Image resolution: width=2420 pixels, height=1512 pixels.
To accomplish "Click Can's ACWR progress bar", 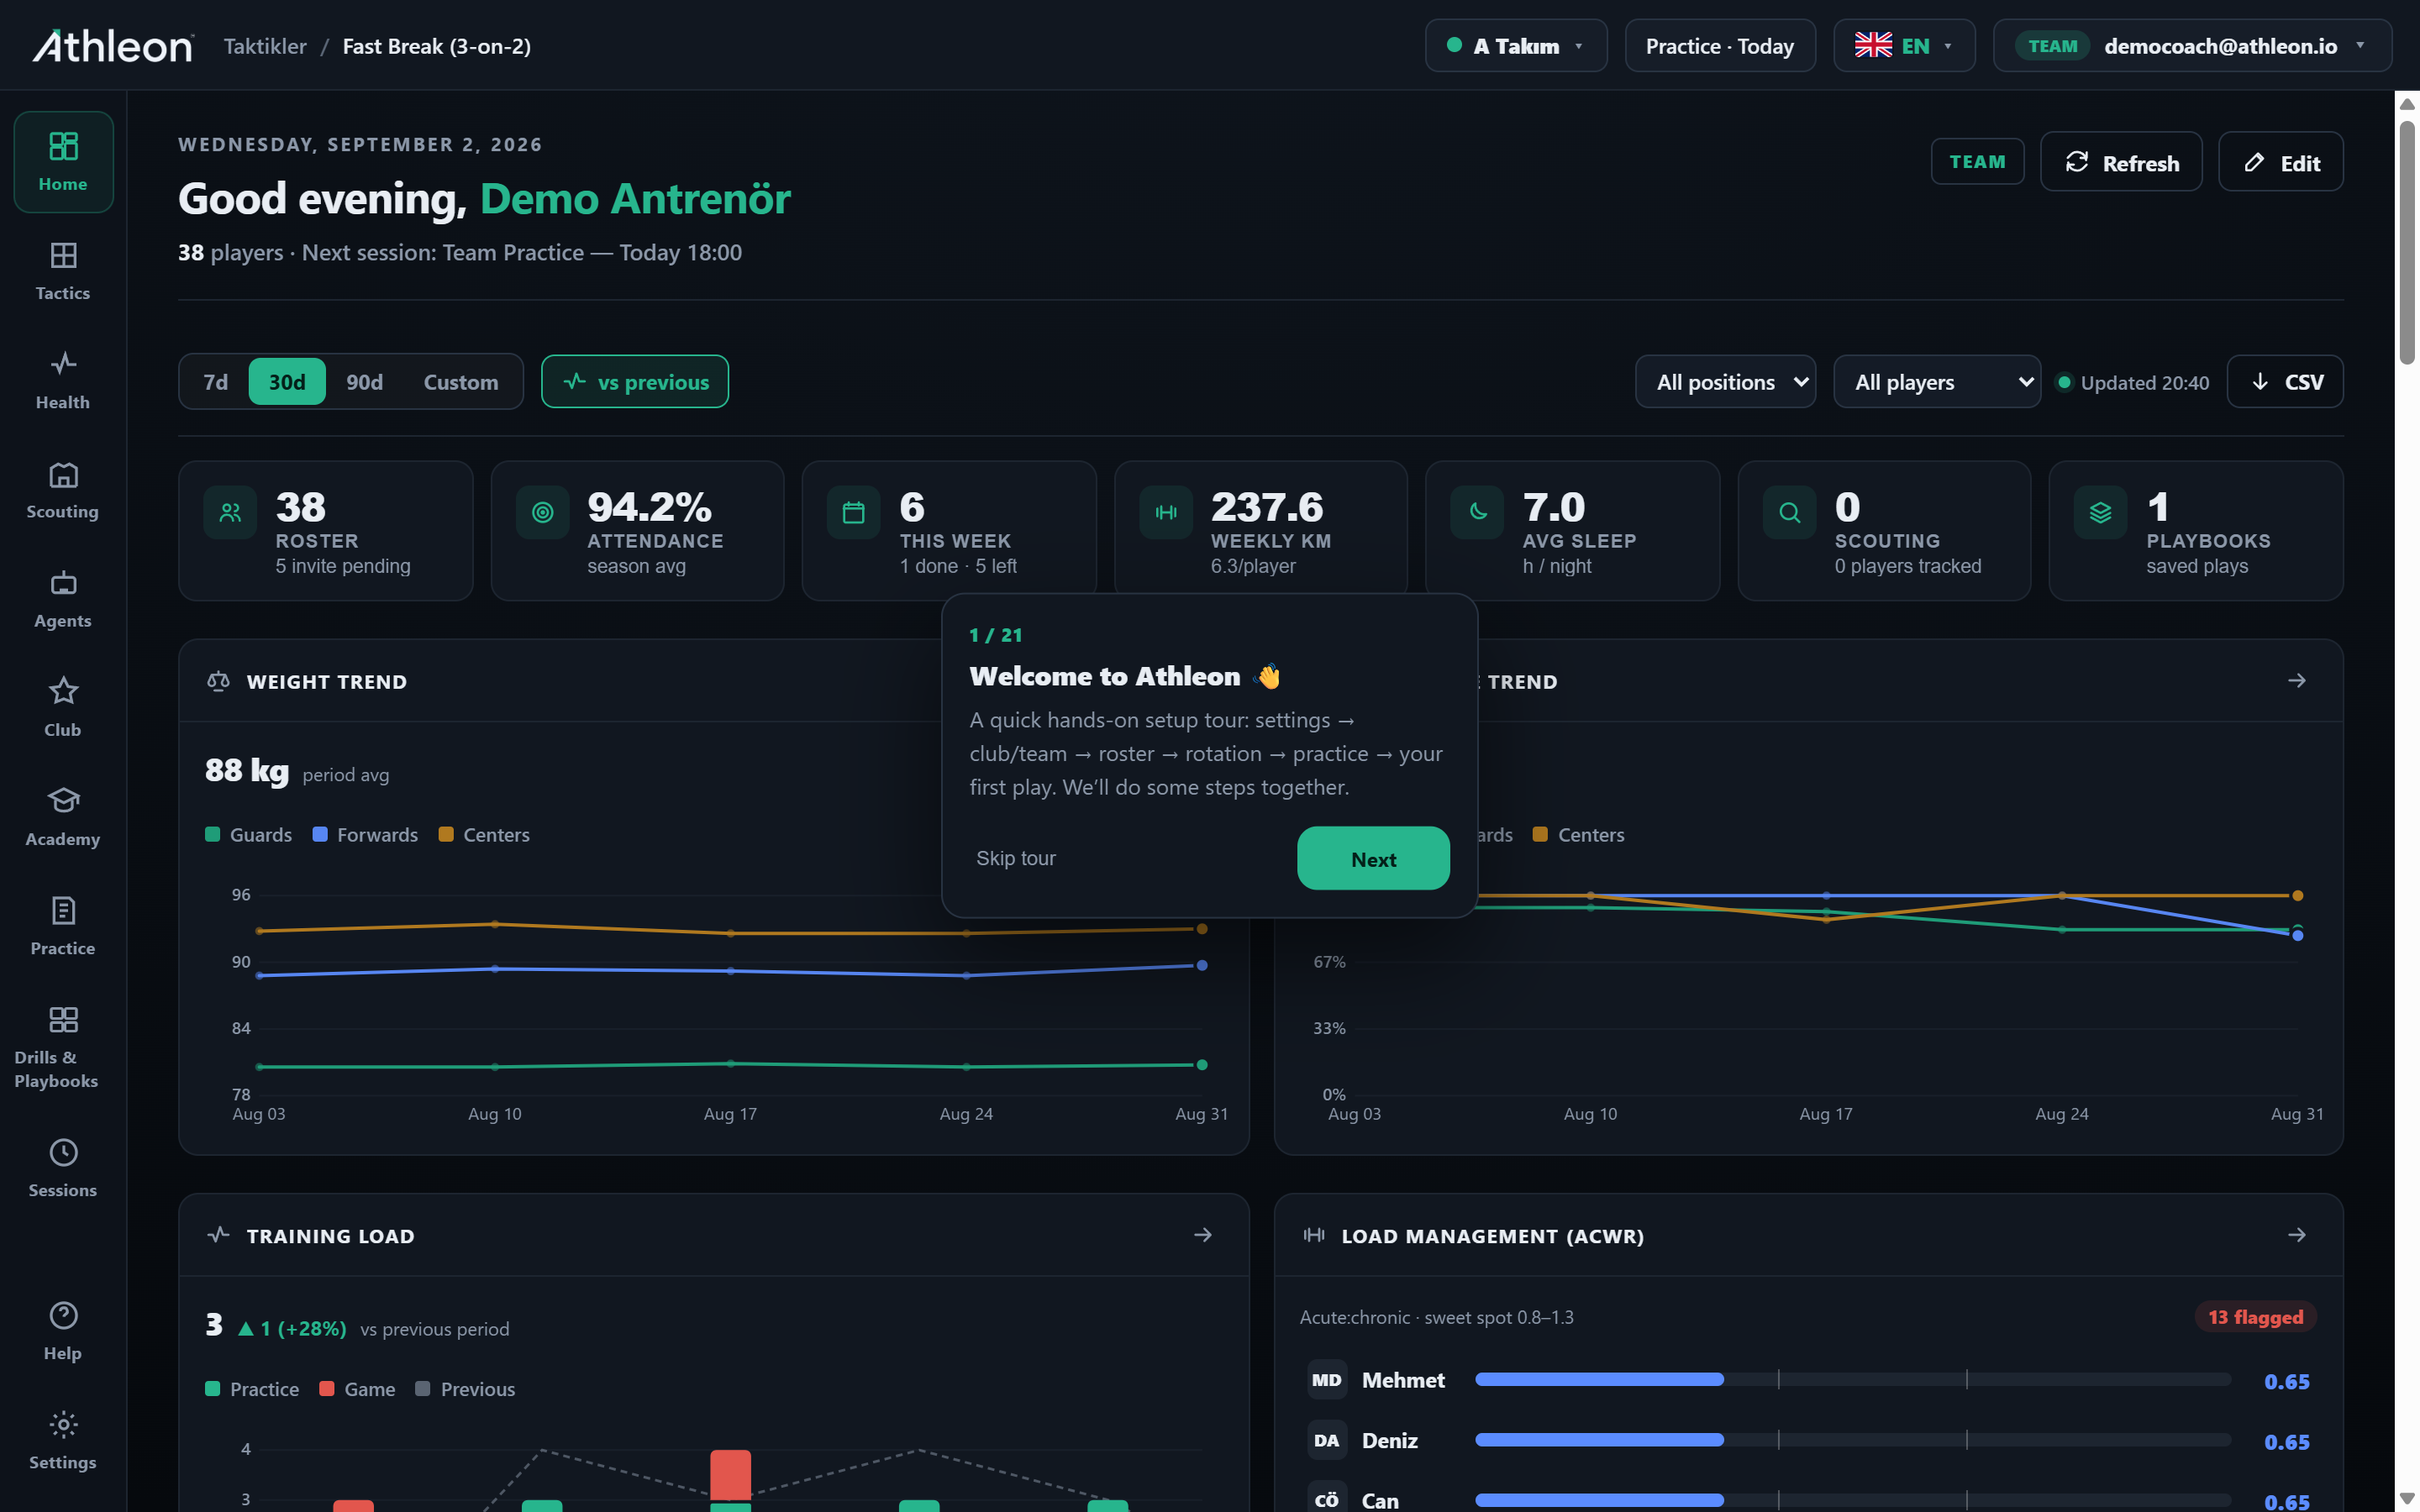I will (x=1853, y=1500).
